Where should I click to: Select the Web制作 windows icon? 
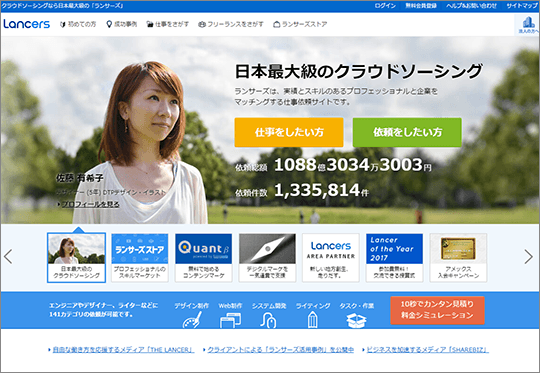click(x=230, y=320)
